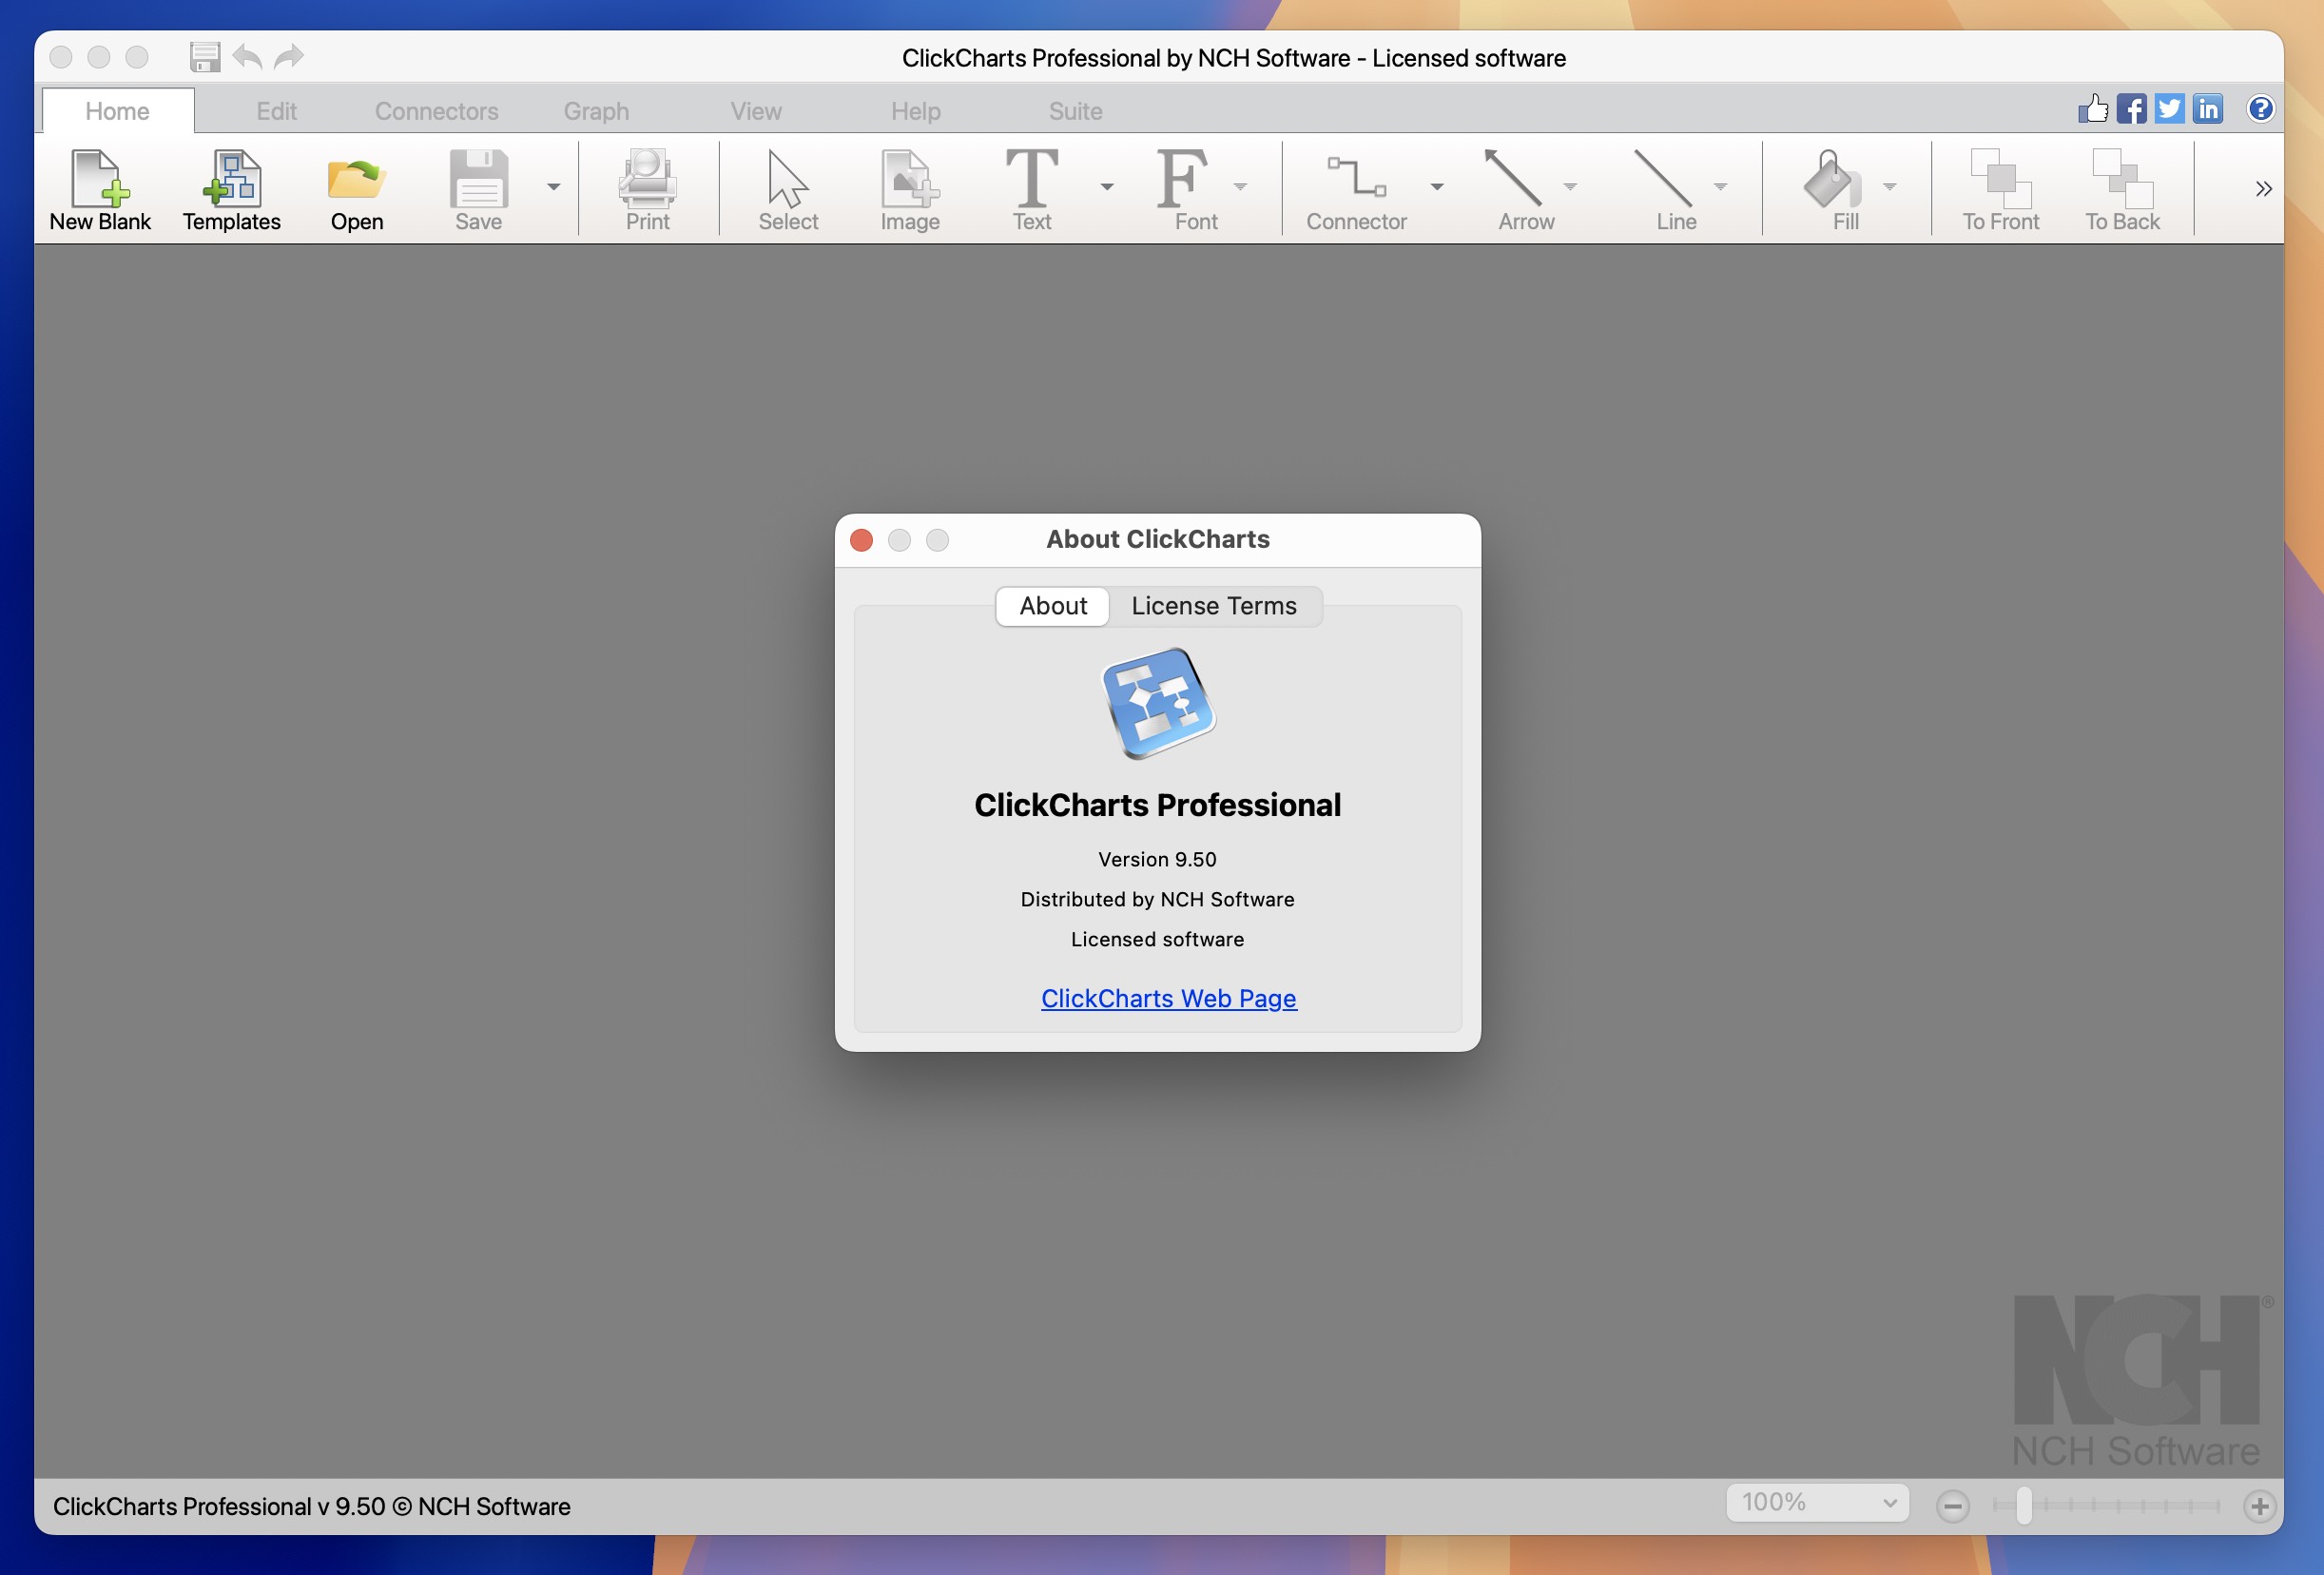Open the Help ribbon tab
Image resolution: width=2324 pixels, height=1575 pixels.
click(916, 110)
